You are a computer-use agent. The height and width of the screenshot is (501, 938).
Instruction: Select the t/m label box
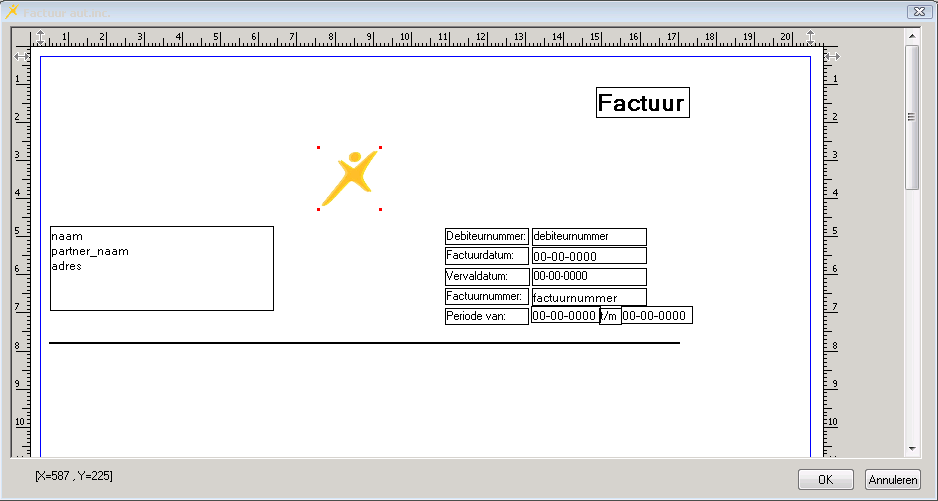click(610, 316)
